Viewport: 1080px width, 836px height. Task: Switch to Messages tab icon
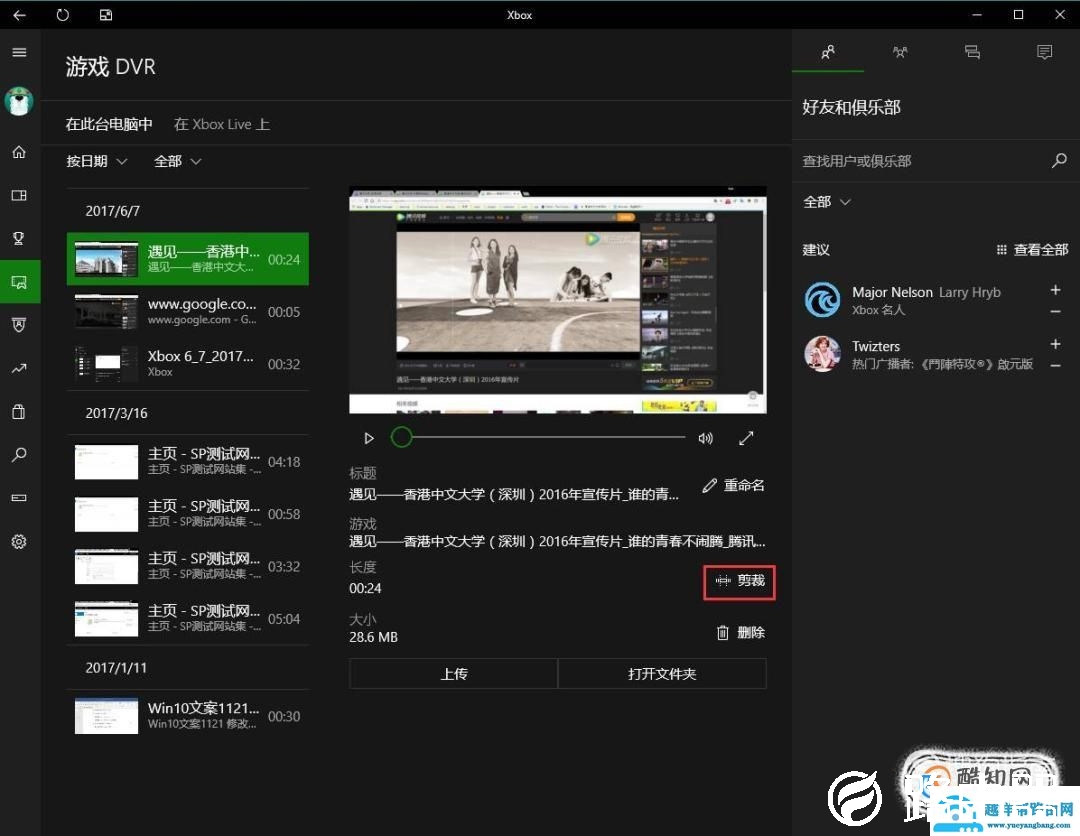tap(973, 52)
